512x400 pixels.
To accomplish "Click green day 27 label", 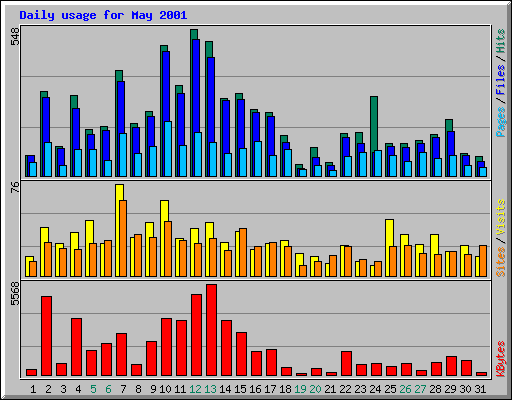I will point(420,389).
